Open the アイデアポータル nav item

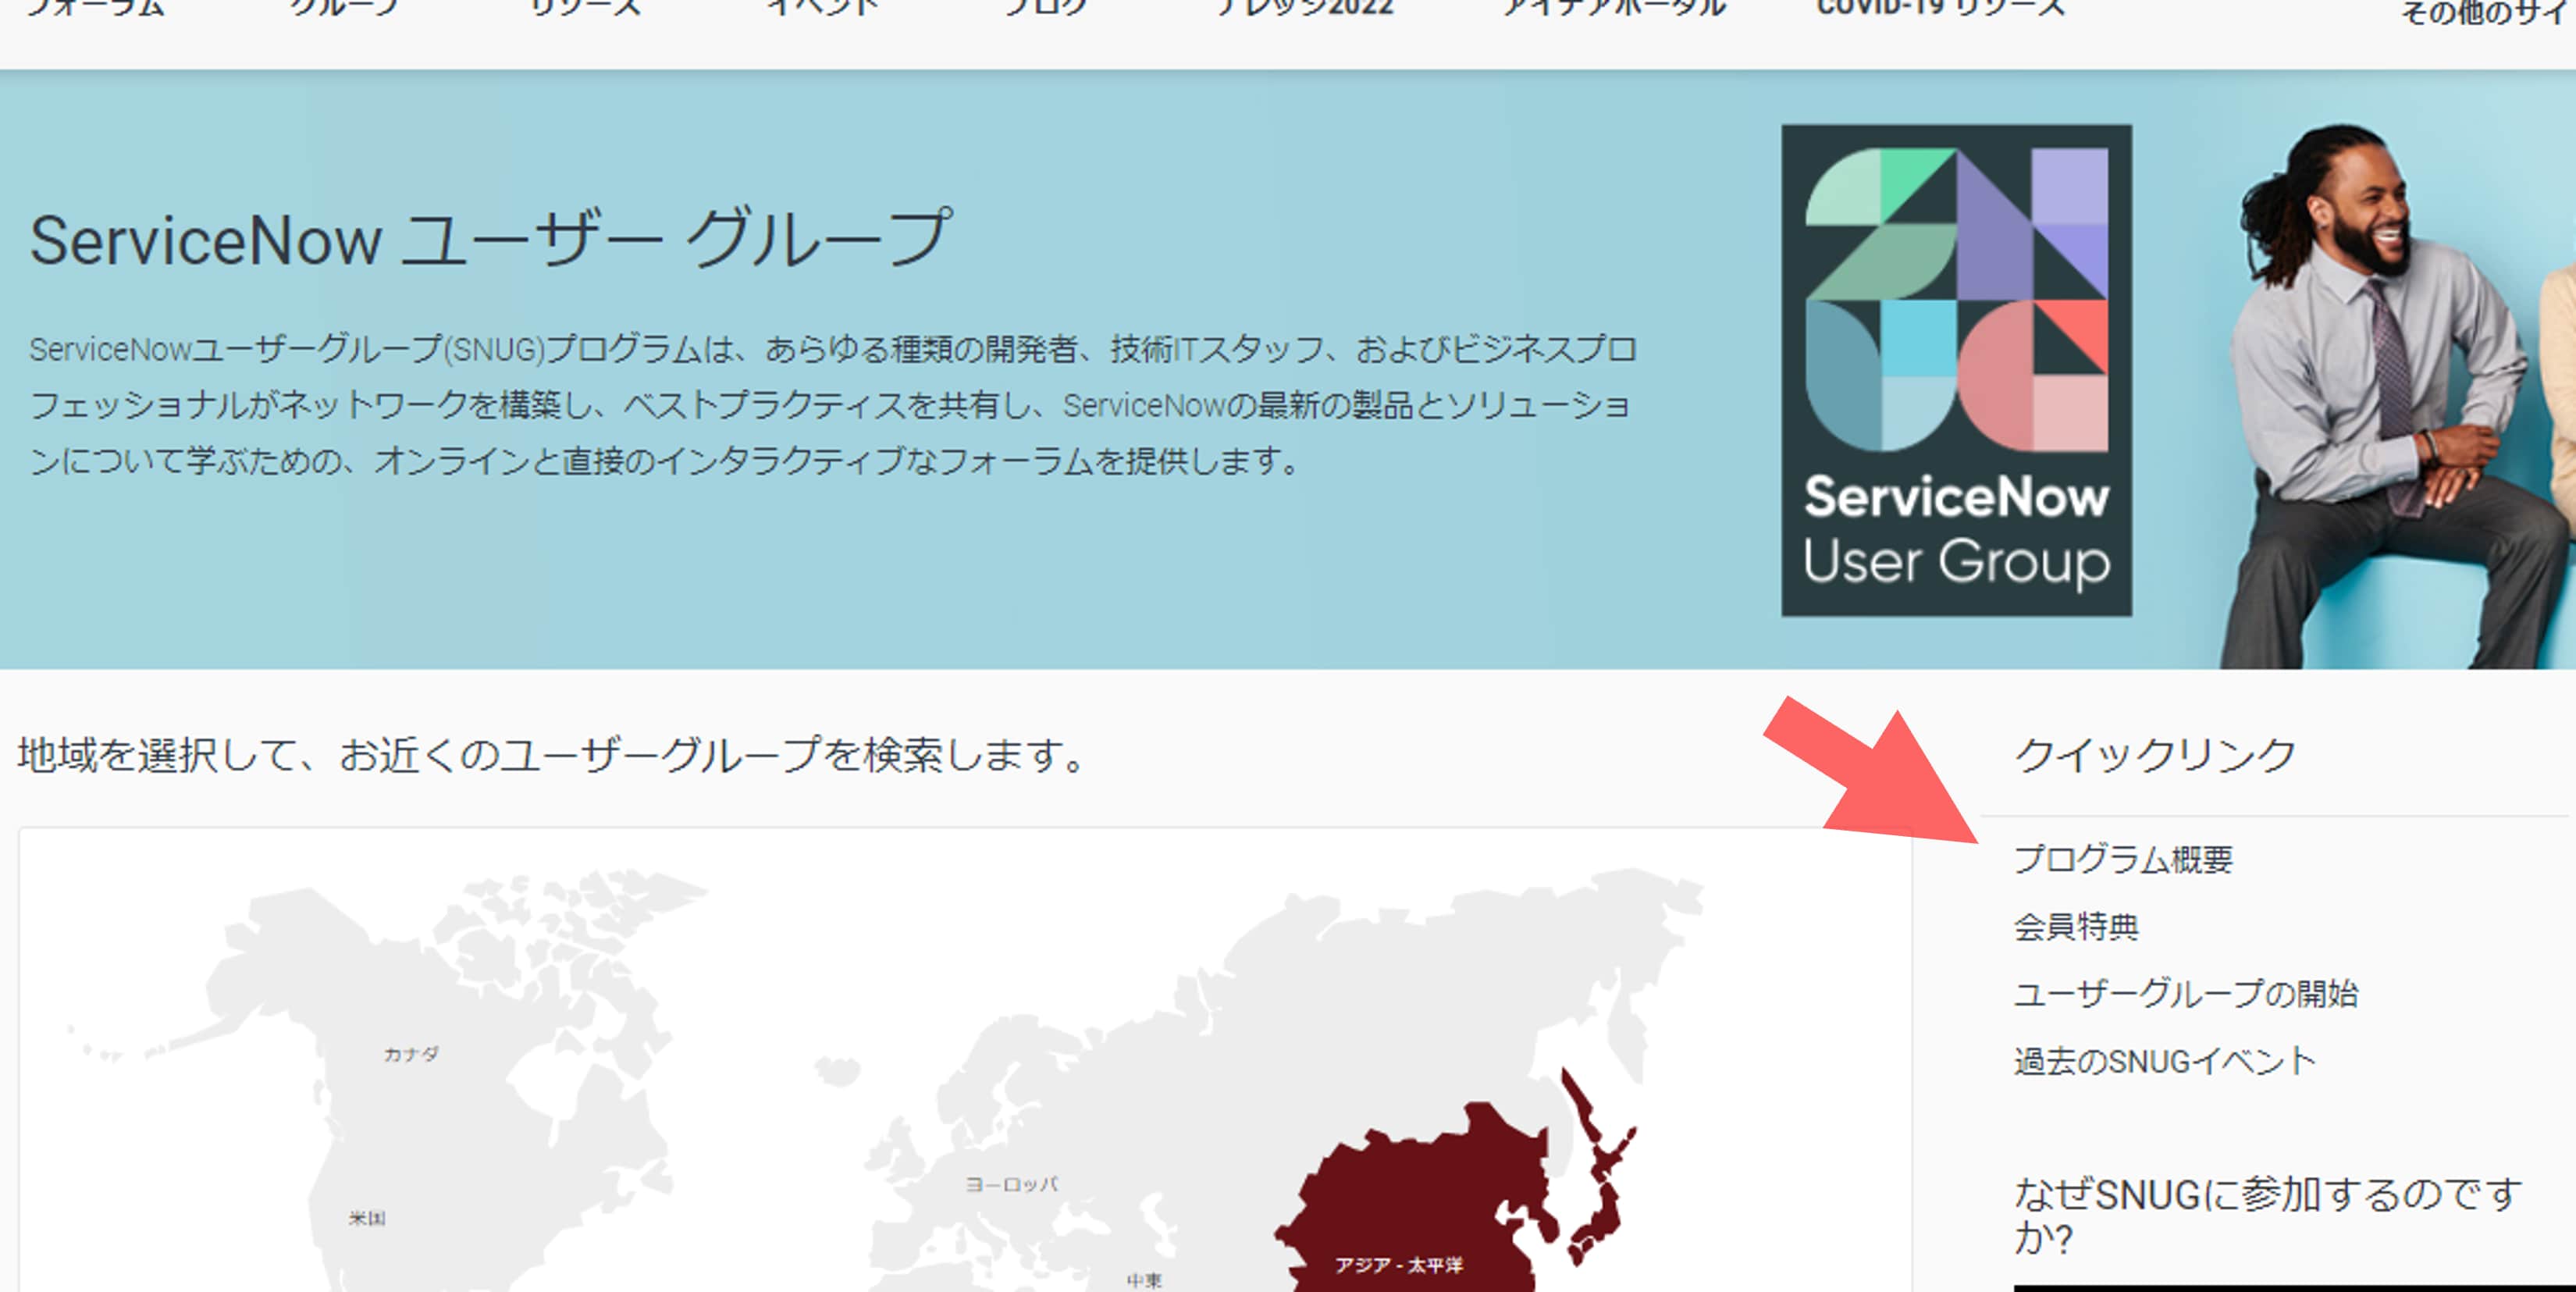point(1615,8)
